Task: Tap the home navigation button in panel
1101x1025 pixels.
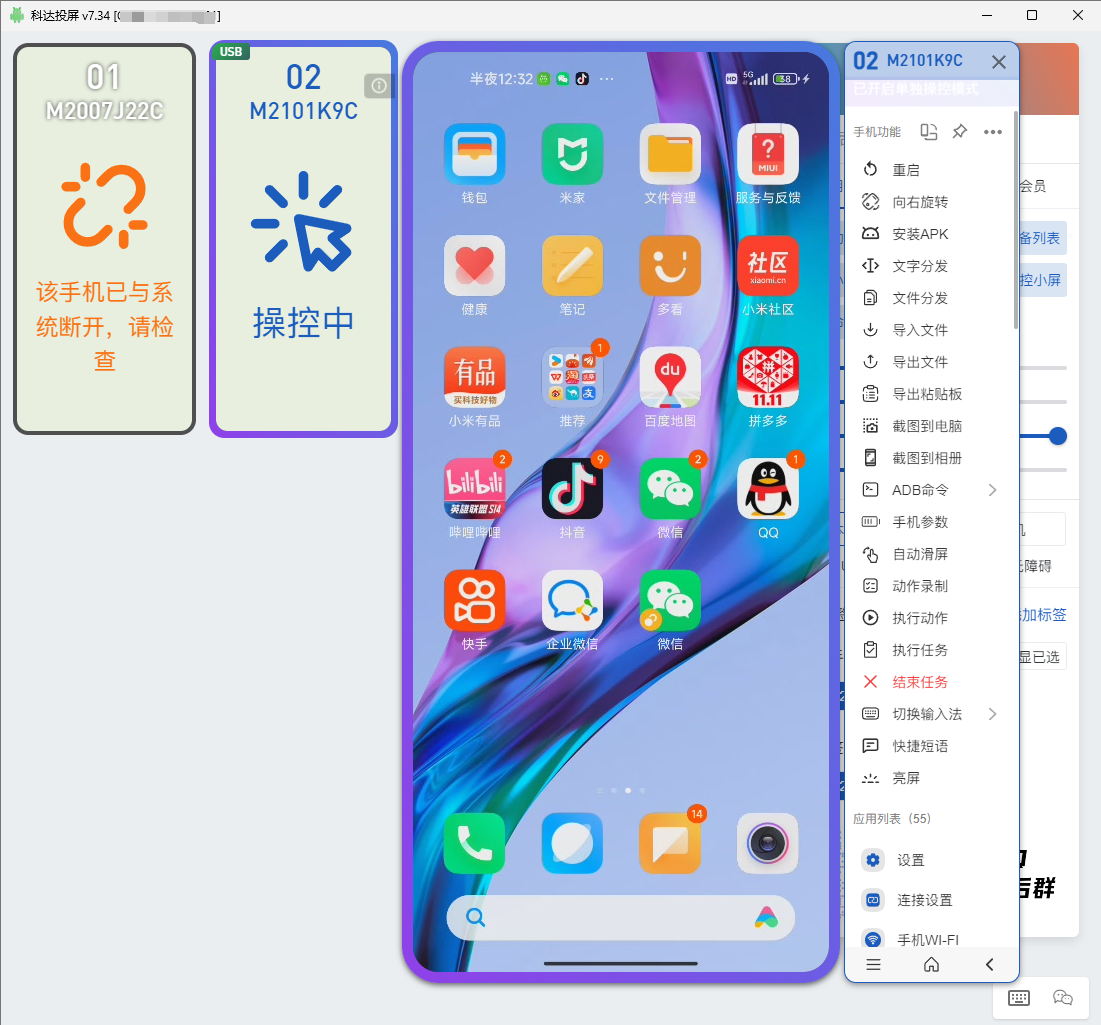Action: click(x=931, y=965)
